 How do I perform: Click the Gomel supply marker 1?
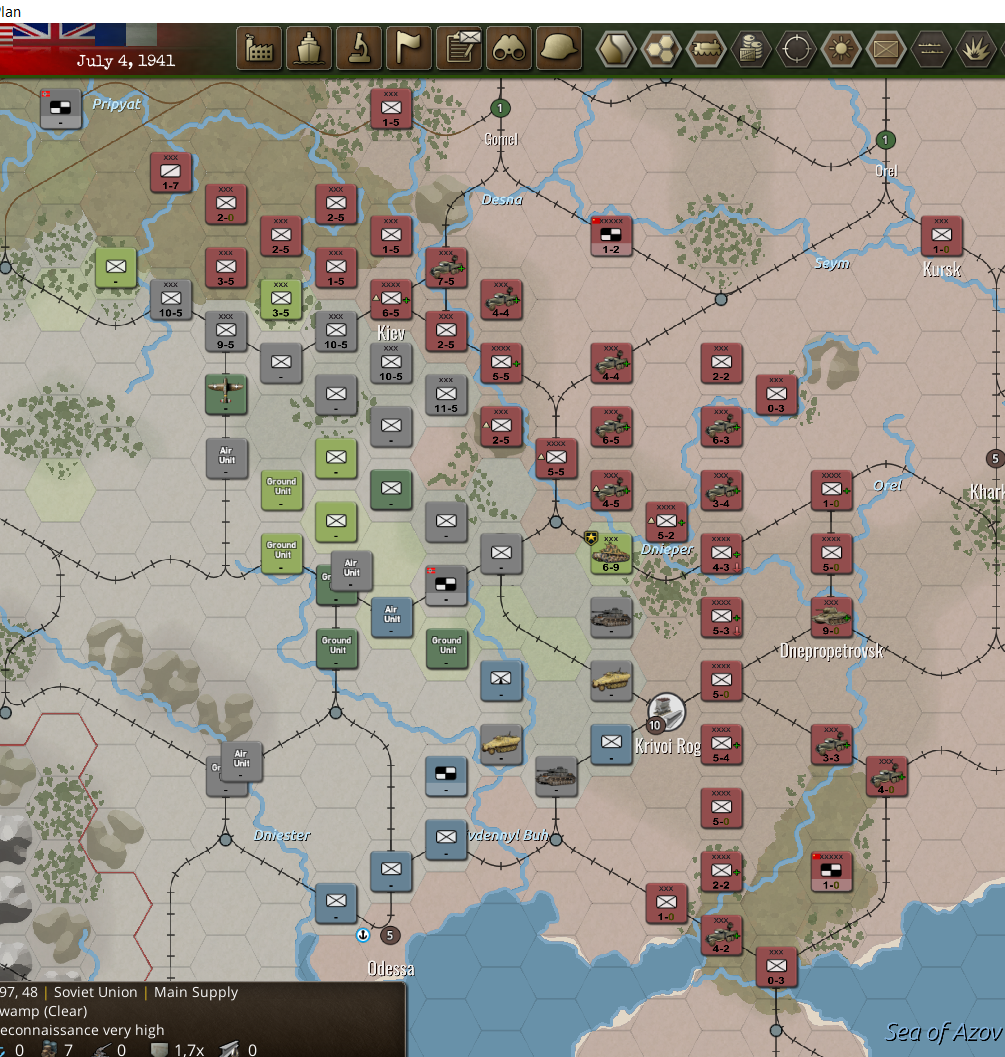[500, 108]
